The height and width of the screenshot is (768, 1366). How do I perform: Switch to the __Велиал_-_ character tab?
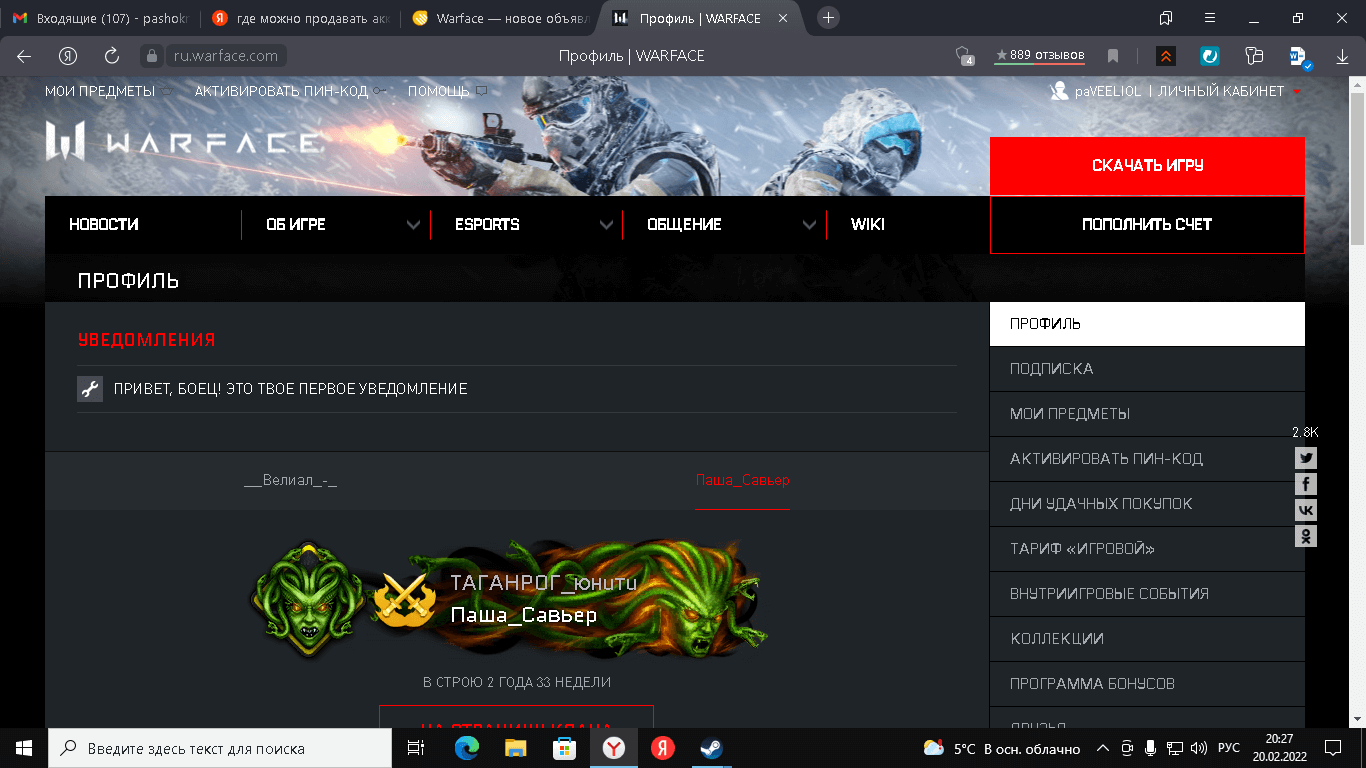click(x=290, y=481)
